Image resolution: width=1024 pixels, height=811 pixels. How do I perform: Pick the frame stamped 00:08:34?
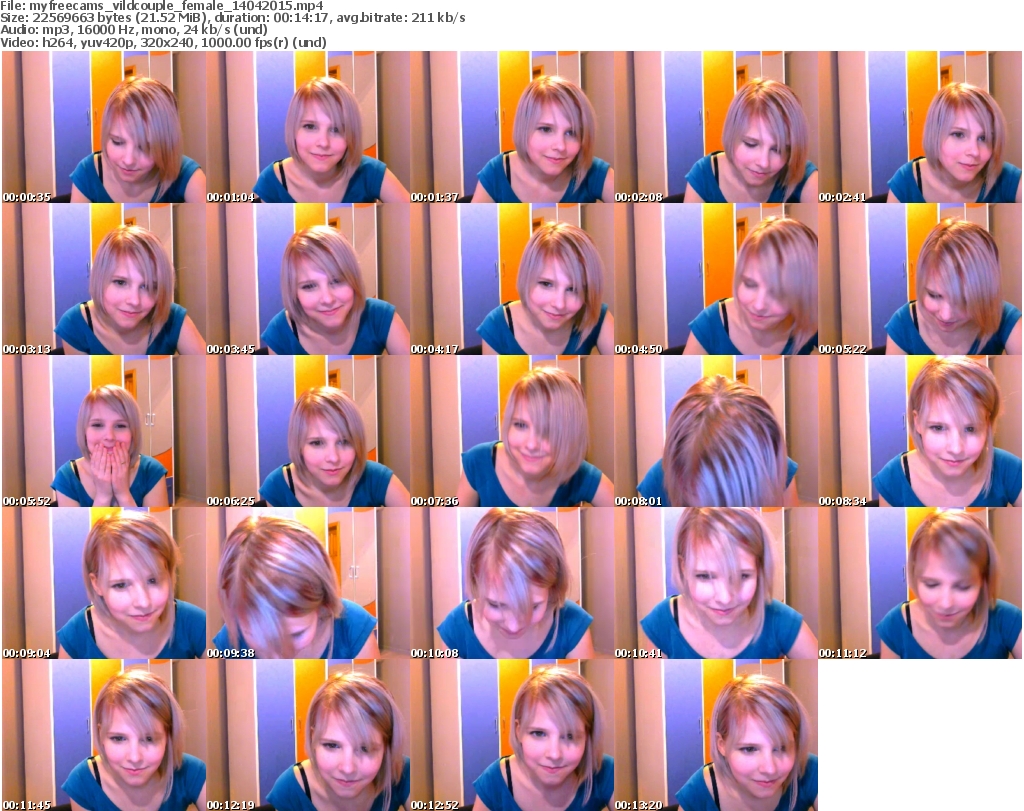(x=920, y=431)
